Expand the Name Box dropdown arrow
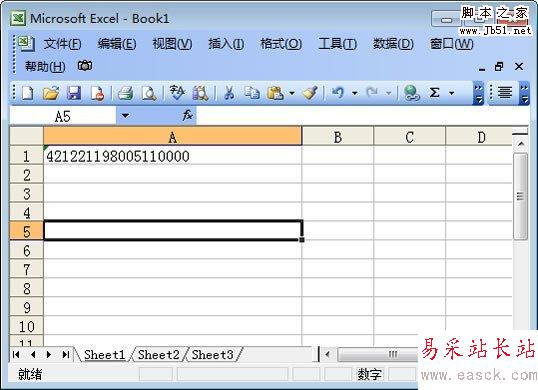 coord(125,116)
